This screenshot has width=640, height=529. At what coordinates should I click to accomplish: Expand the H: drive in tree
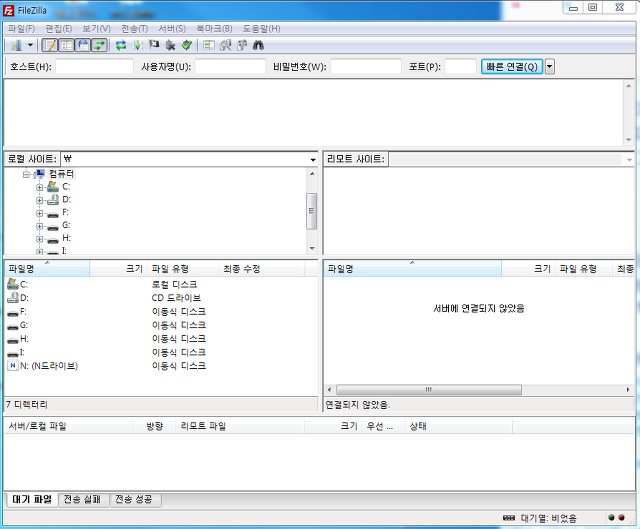pos(39,239)
